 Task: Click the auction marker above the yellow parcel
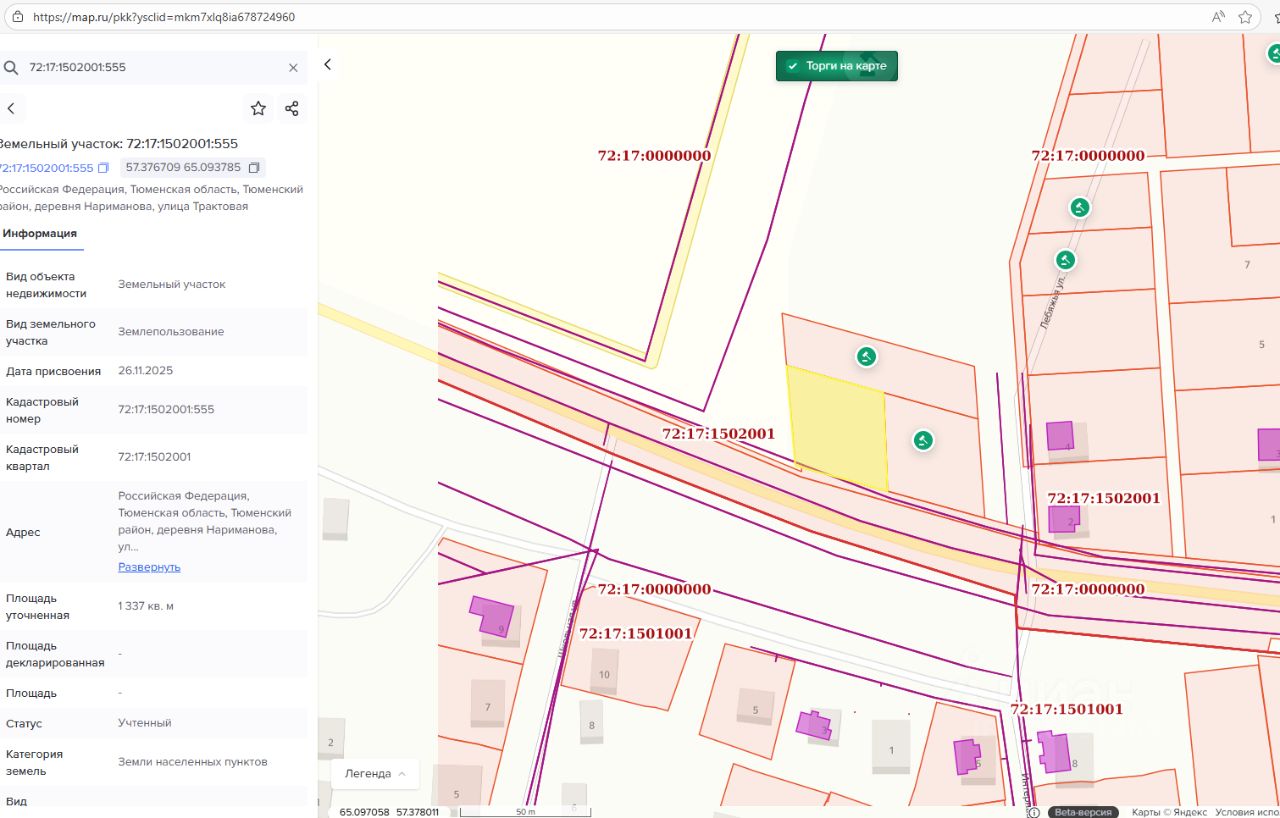pyautogui.click(x=866, y=356)
